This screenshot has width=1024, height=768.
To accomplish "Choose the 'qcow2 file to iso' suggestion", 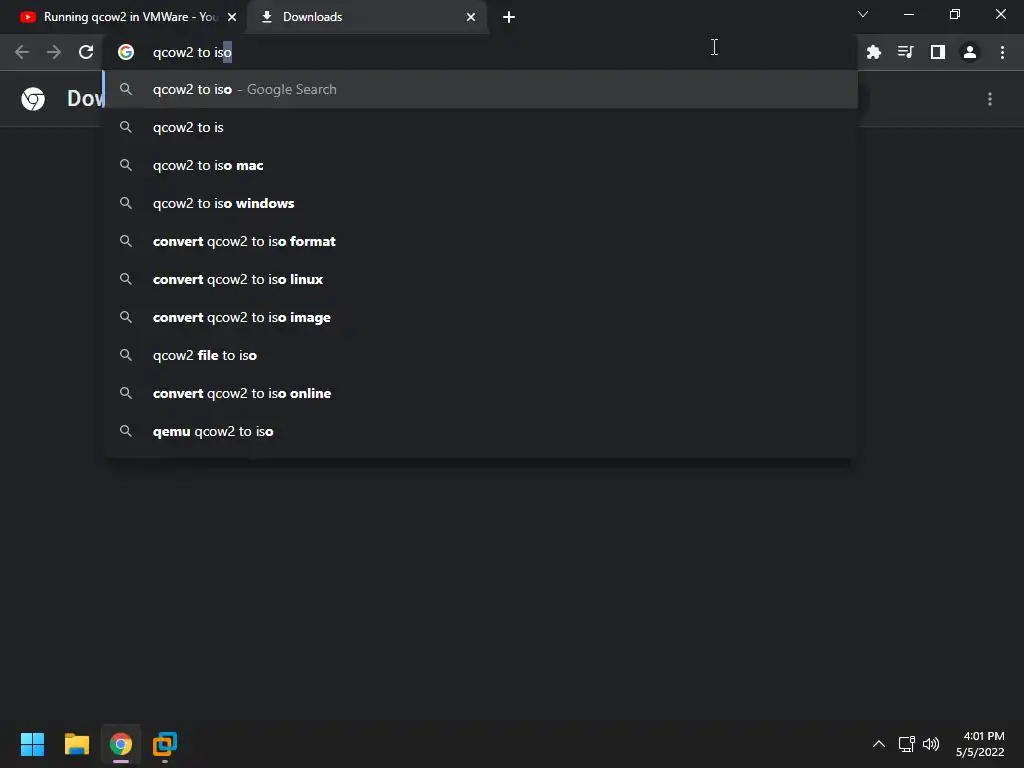I will pyautogui.click(x=481, y=355).
